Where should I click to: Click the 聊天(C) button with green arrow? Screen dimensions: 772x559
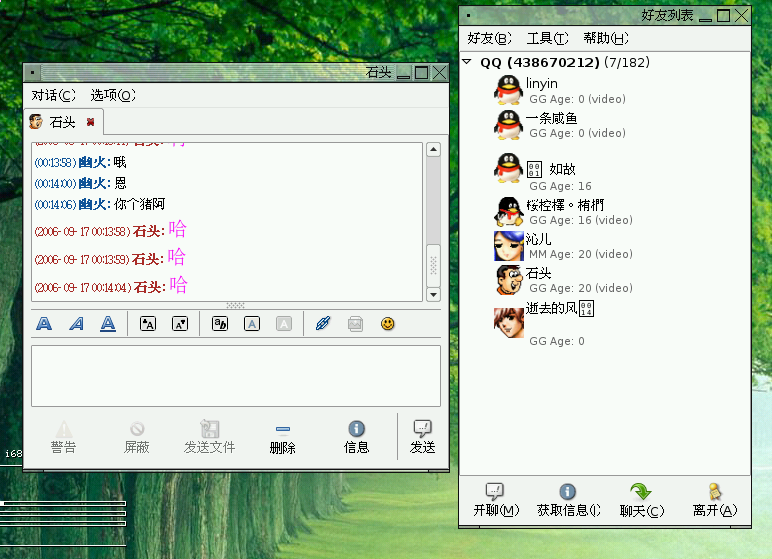pos(641,500)
